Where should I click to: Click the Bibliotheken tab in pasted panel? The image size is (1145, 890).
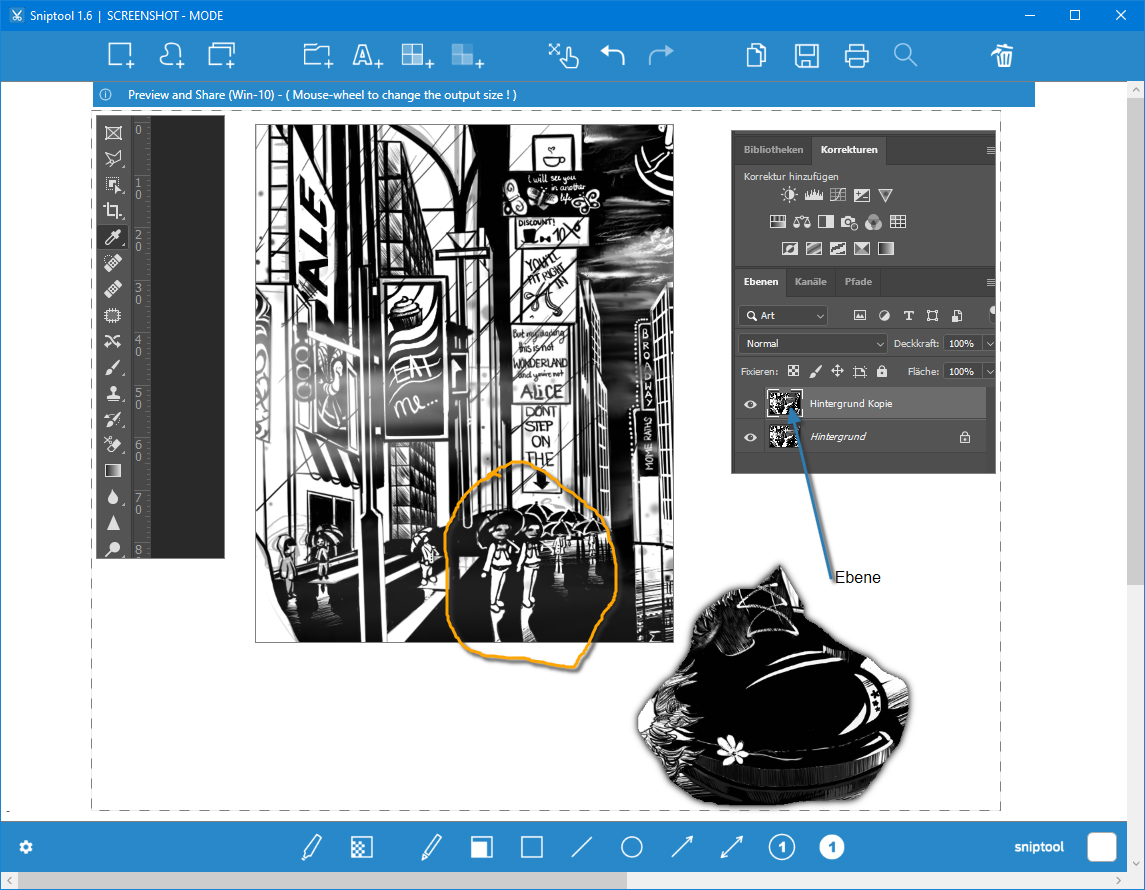tap(773, 150)
